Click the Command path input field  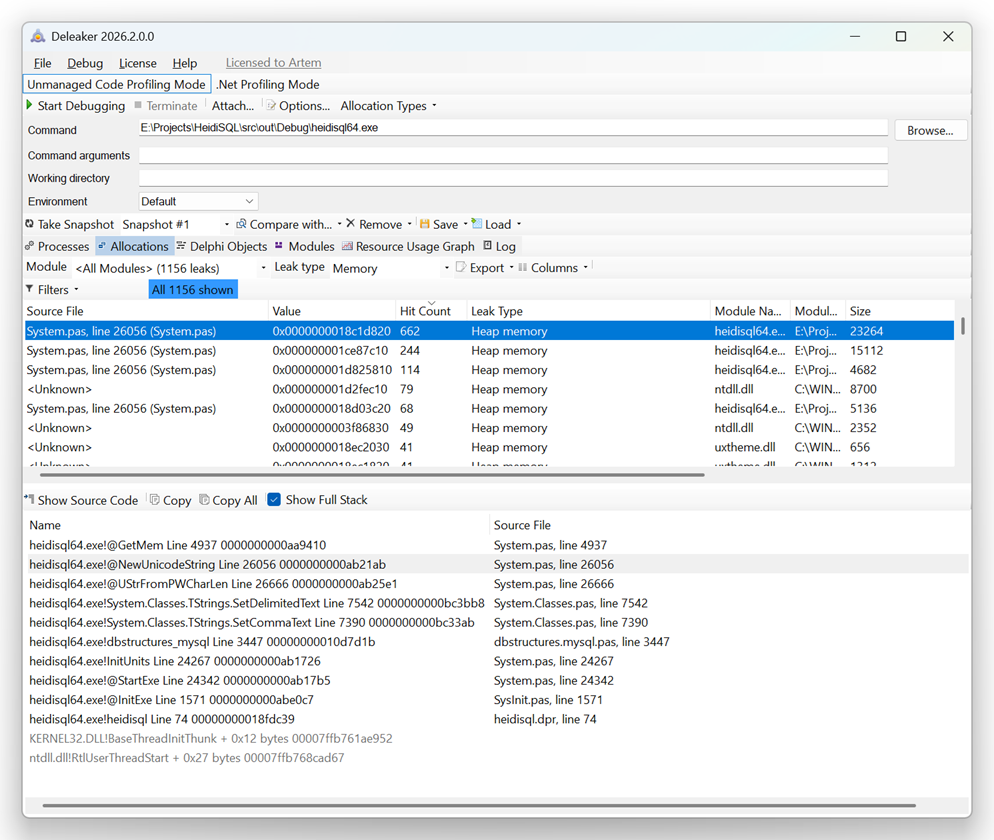coord(513,127)
